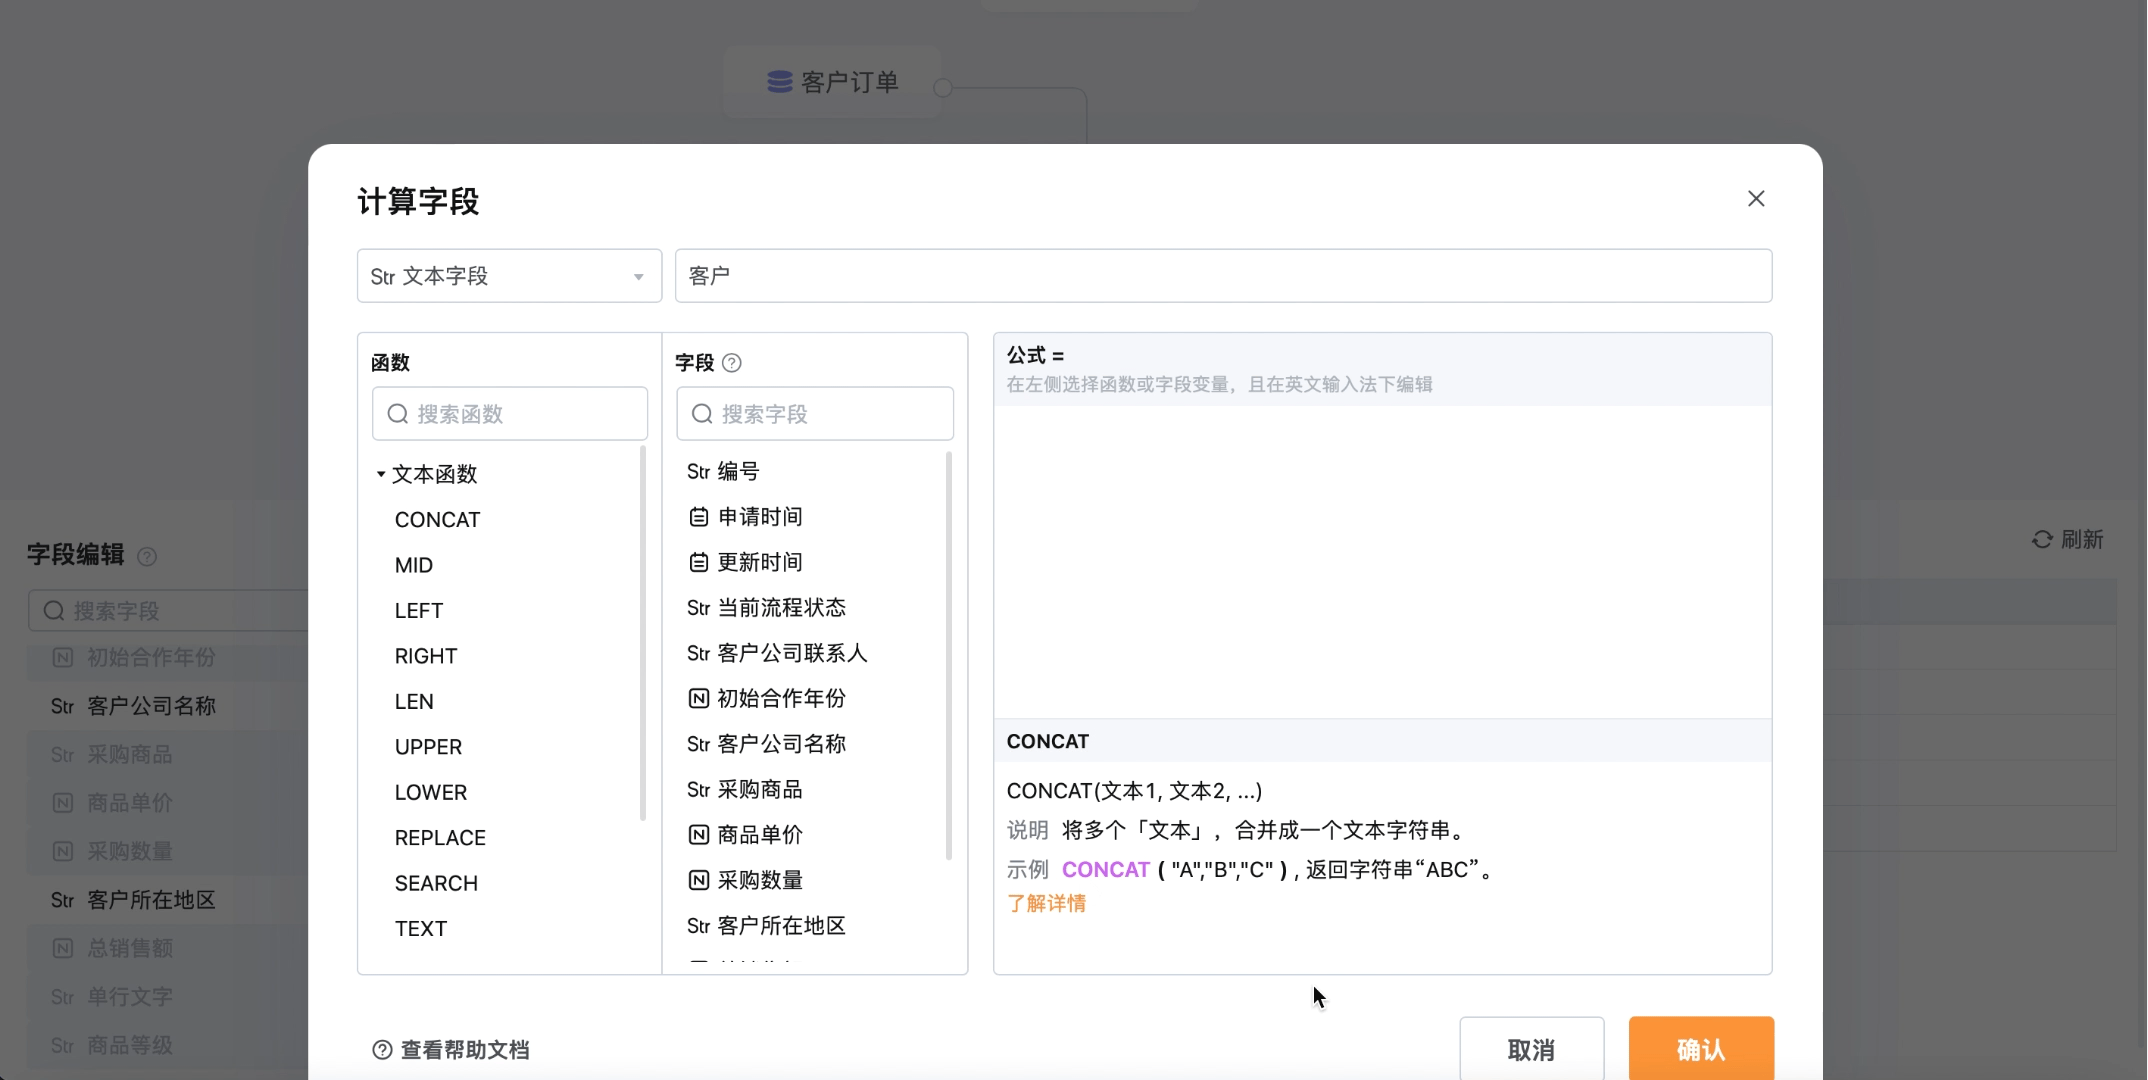Click the calendar icon beside 申请时间
The image size is (2148, 1080).
tap(699, 517)
